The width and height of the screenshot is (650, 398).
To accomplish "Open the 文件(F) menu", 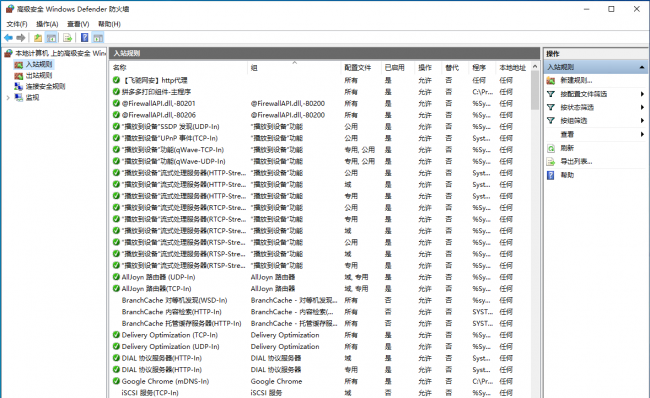I will pos(17,24).
